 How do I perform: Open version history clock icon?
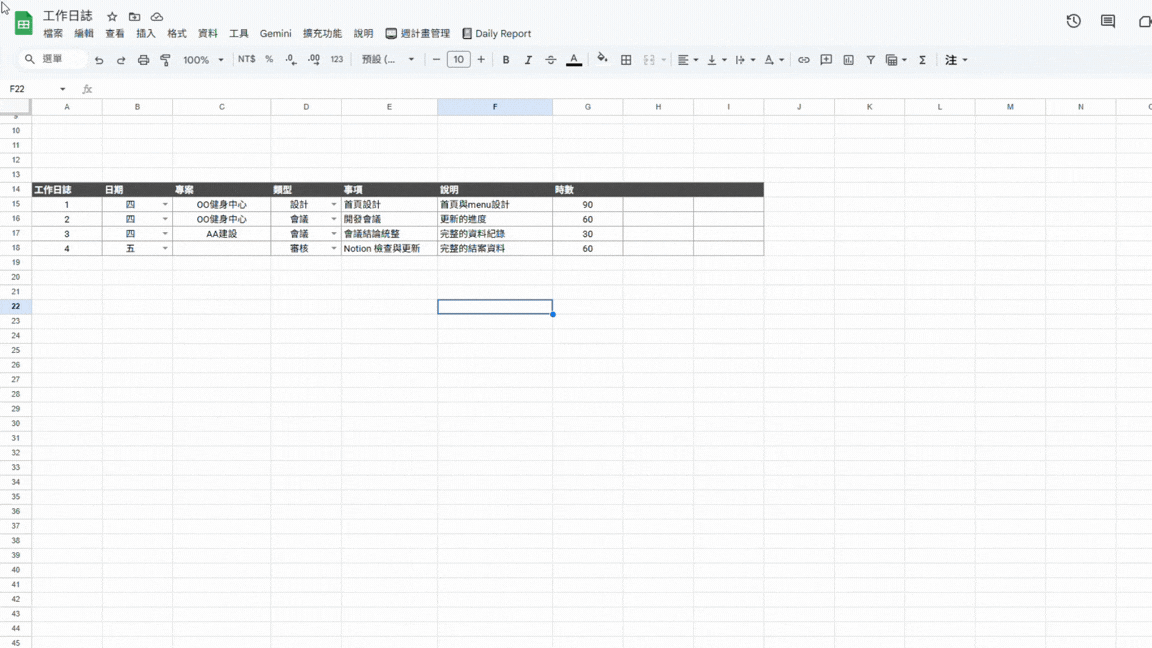pos(1073,21)
